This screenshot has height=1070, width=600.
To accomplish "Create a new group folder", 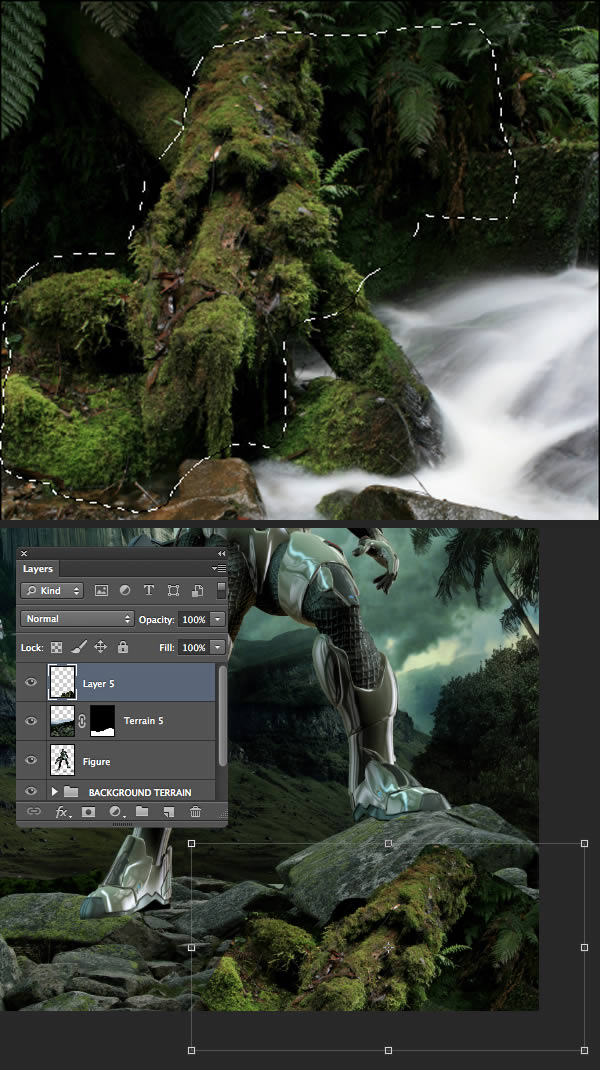I will coord(142,811).
